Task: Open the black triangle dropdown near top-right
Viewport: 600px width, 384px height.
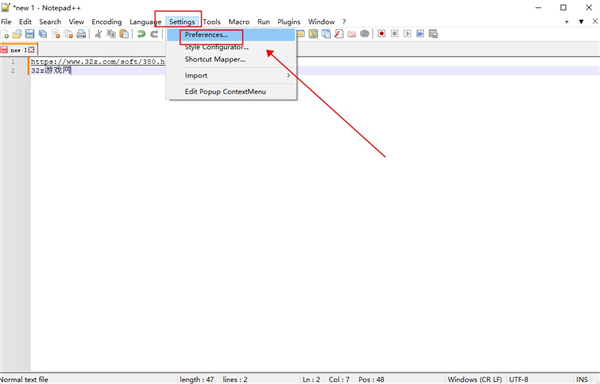Action: (581, 22)
